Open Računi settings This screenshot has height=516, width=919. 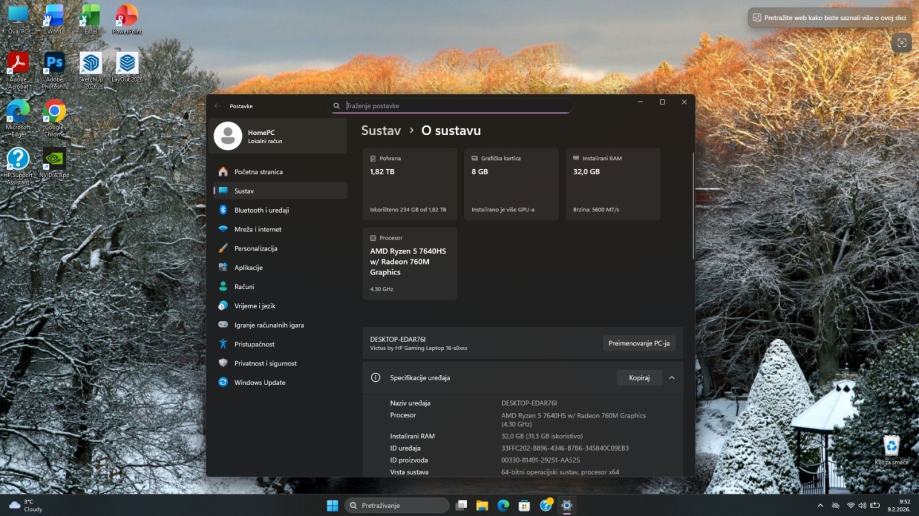point(281,287)
